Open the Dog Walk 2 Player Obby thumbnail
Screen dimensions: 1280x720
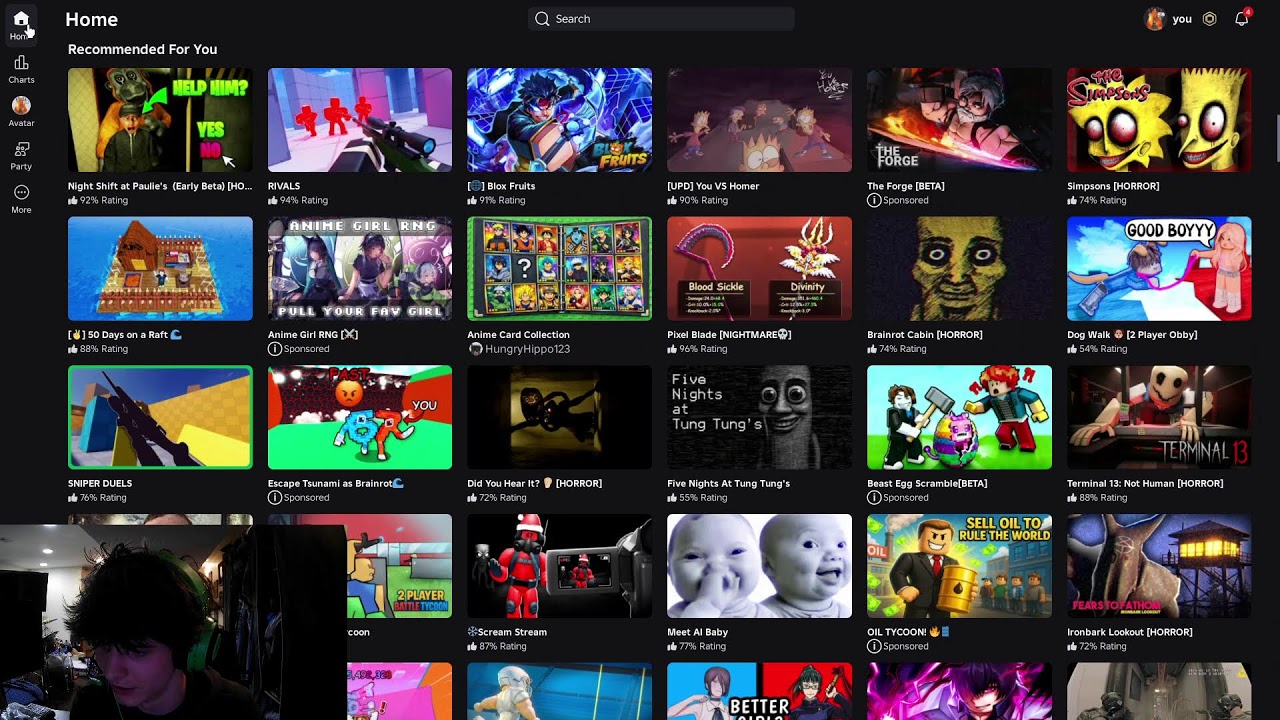(1159, 269)
